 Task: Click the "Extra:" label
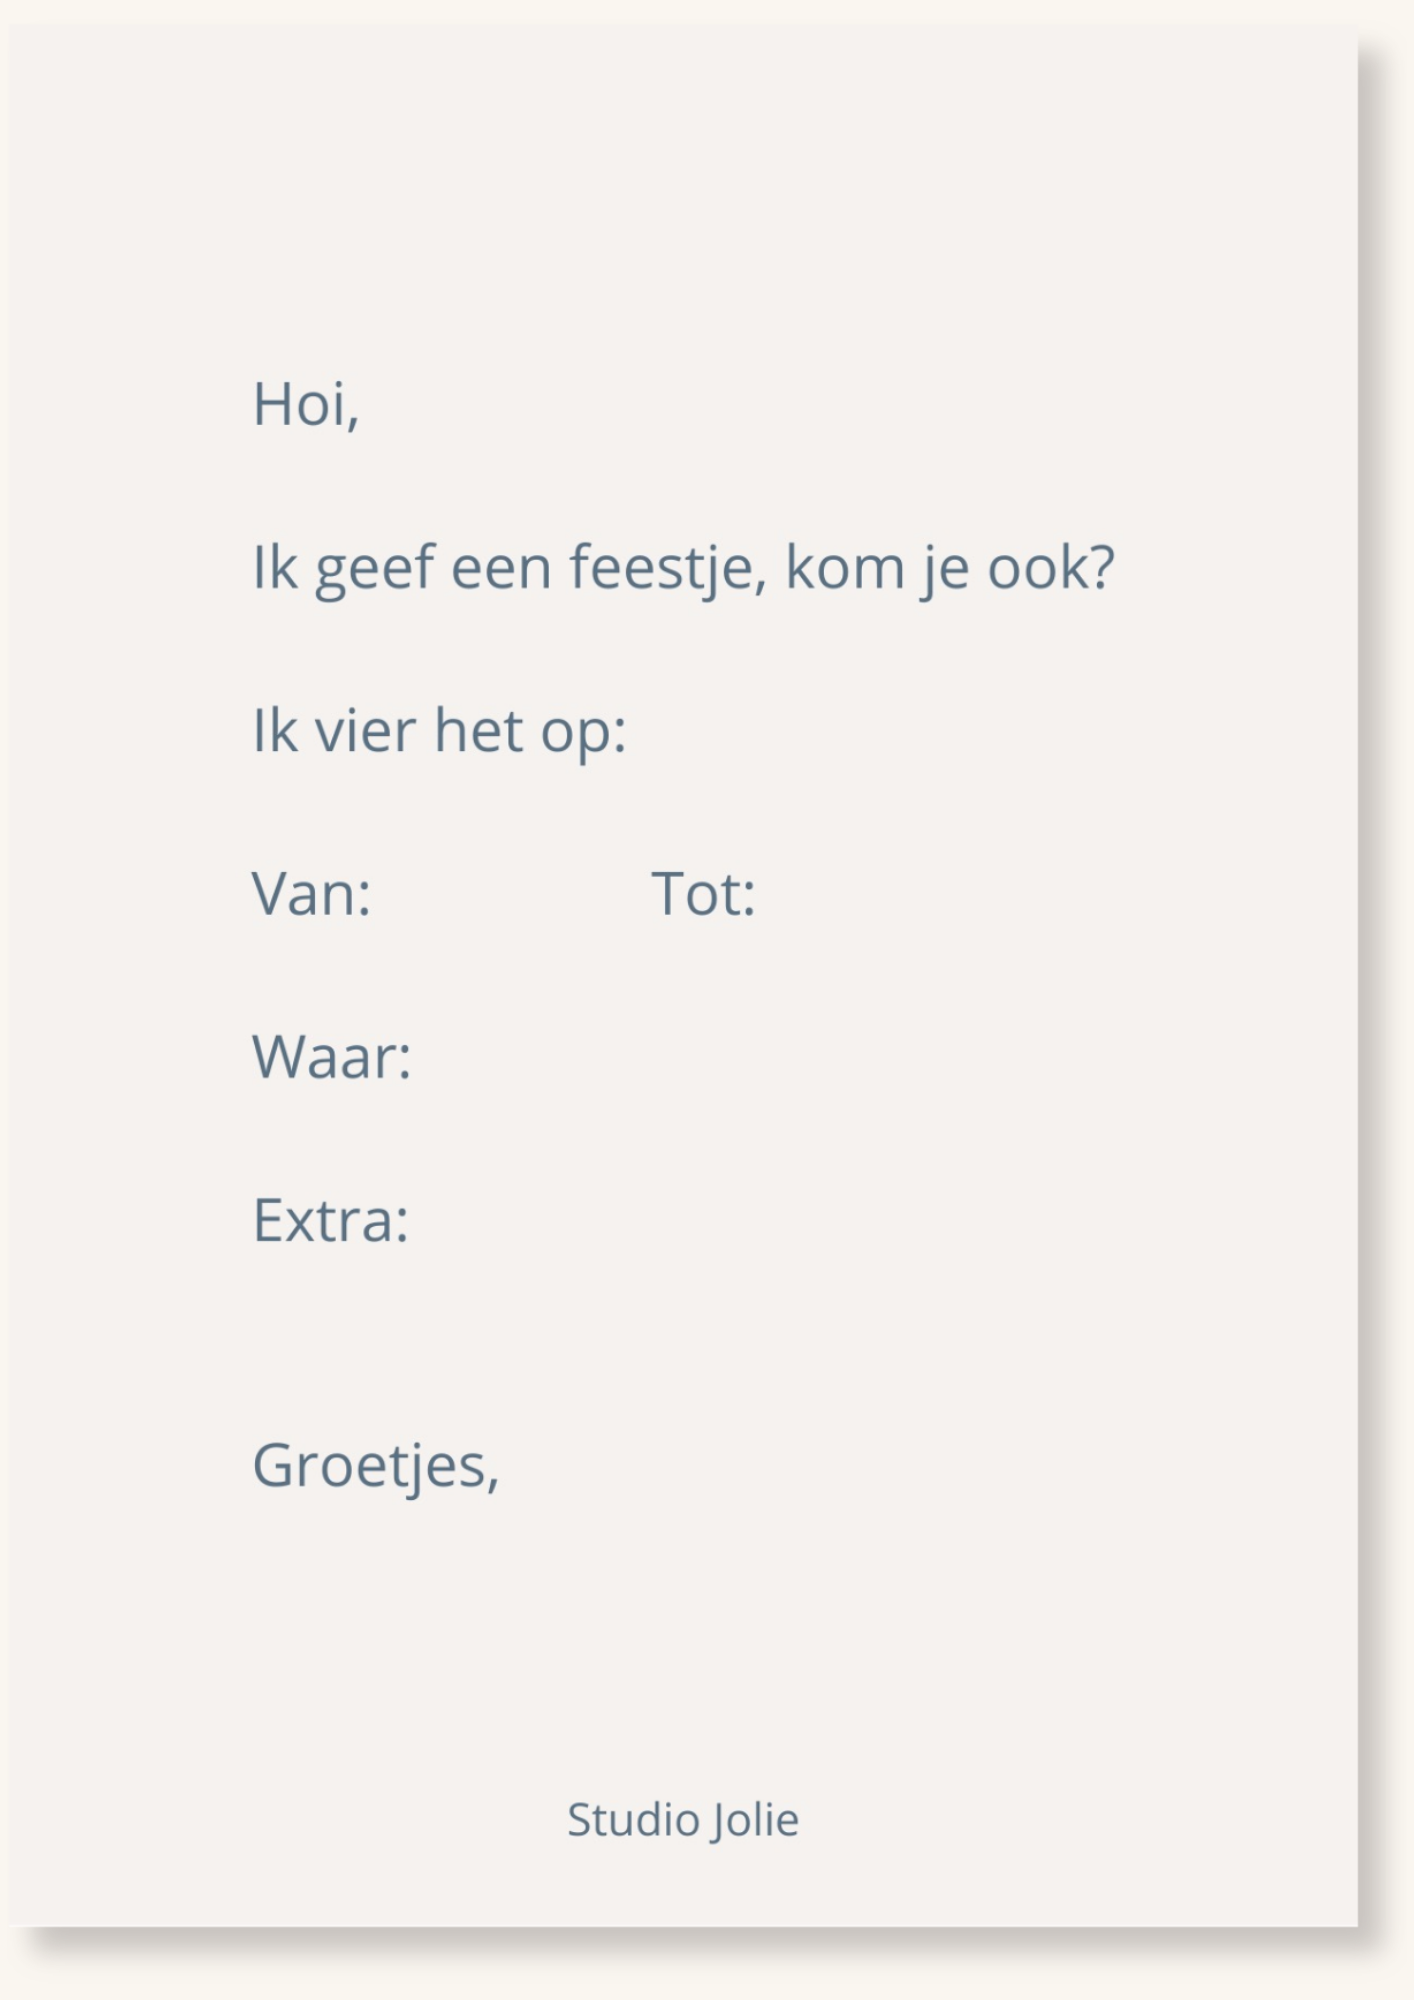(330, 1221)
